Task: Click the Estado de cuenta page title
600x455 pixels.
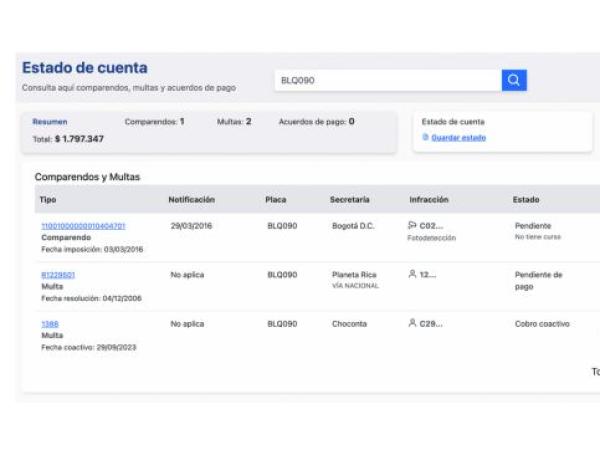Action: tap(85, 68)
